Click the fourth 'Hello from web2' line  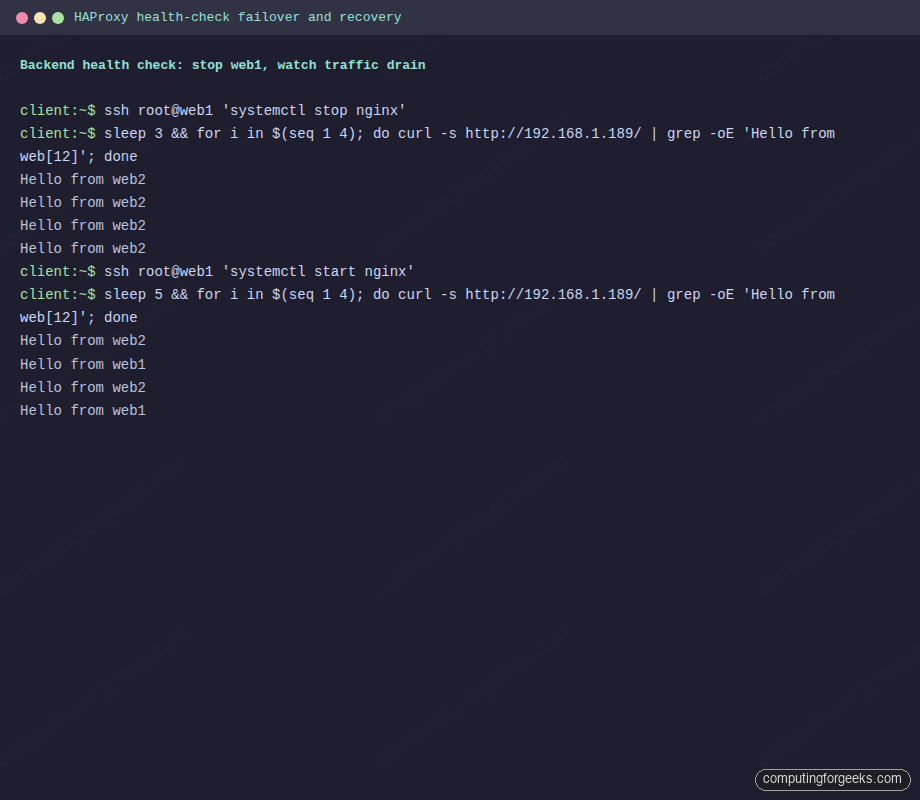82,248
